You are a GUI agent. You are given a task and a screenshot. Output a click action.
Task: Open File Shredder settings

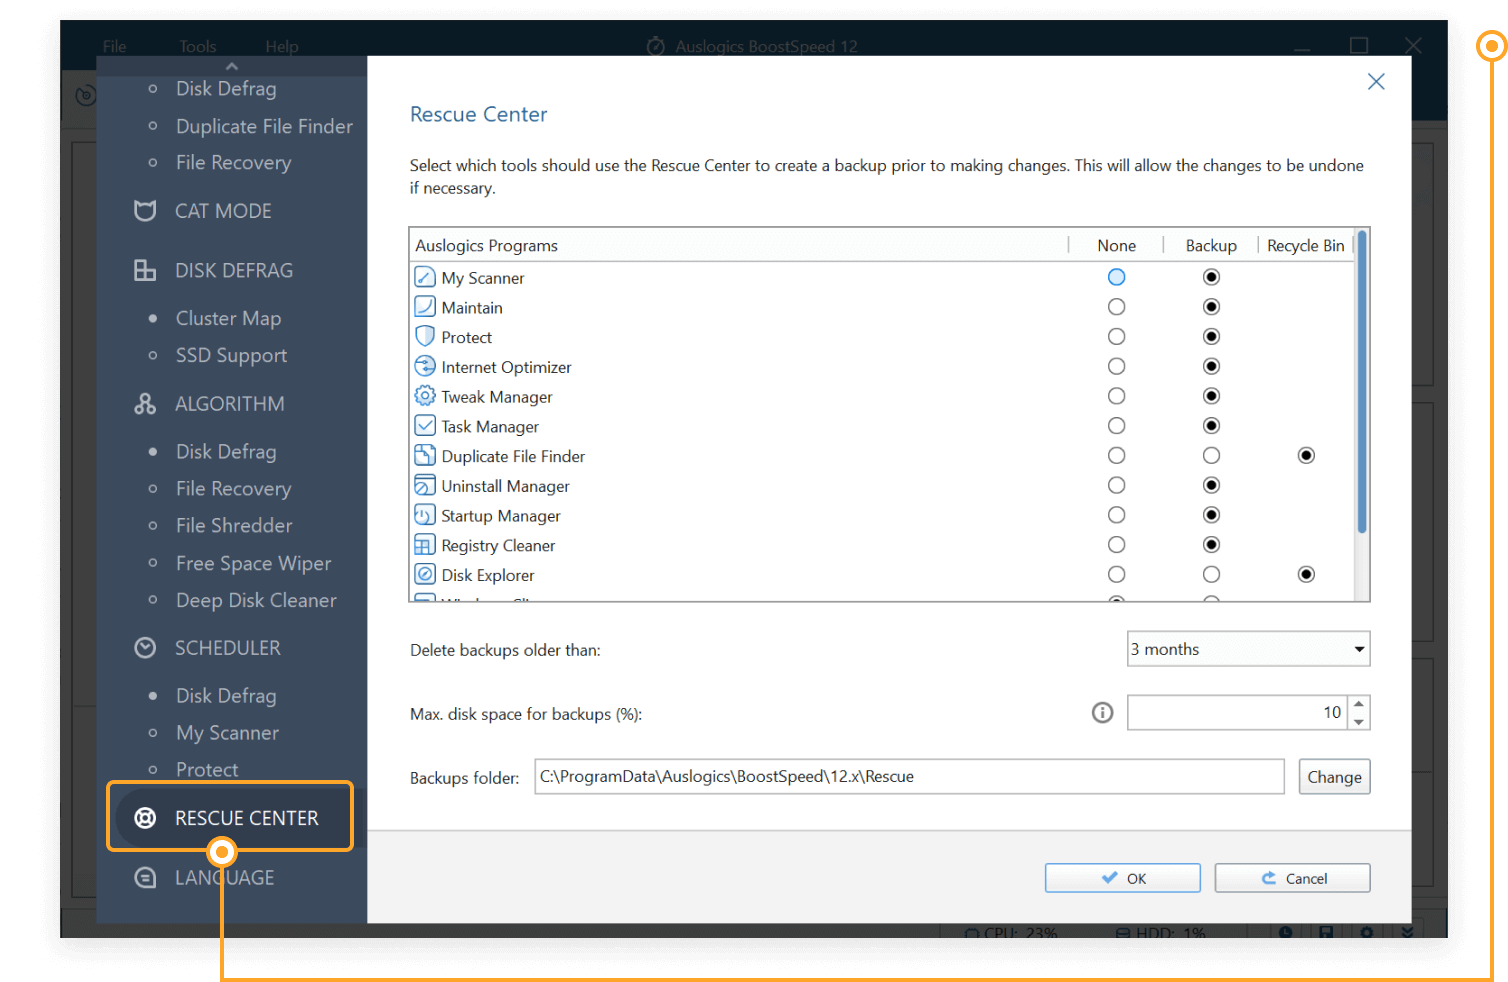coord(234,526)
